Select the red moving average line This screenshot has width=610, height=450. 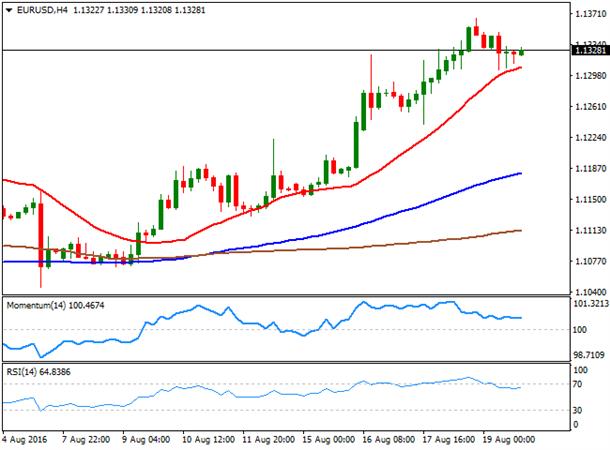coord(389,162)
